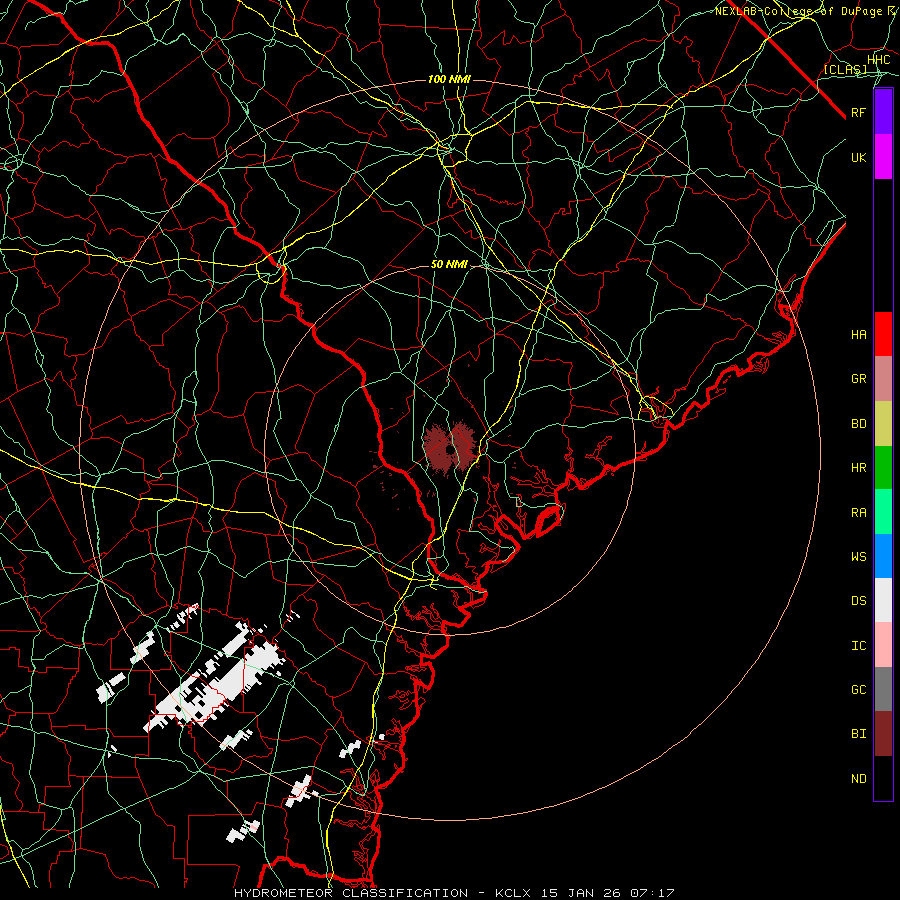Pick the HR green legend swatch

coord(883,467)
